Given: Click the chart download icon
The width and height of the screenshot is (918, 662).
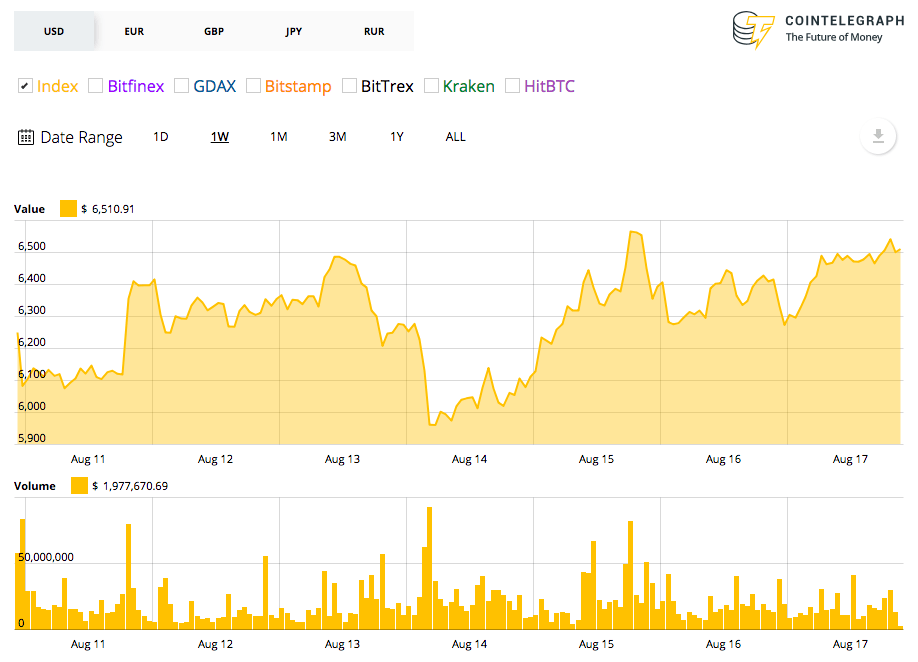Looking at the screenshot, I should click(x=878, y=136).
